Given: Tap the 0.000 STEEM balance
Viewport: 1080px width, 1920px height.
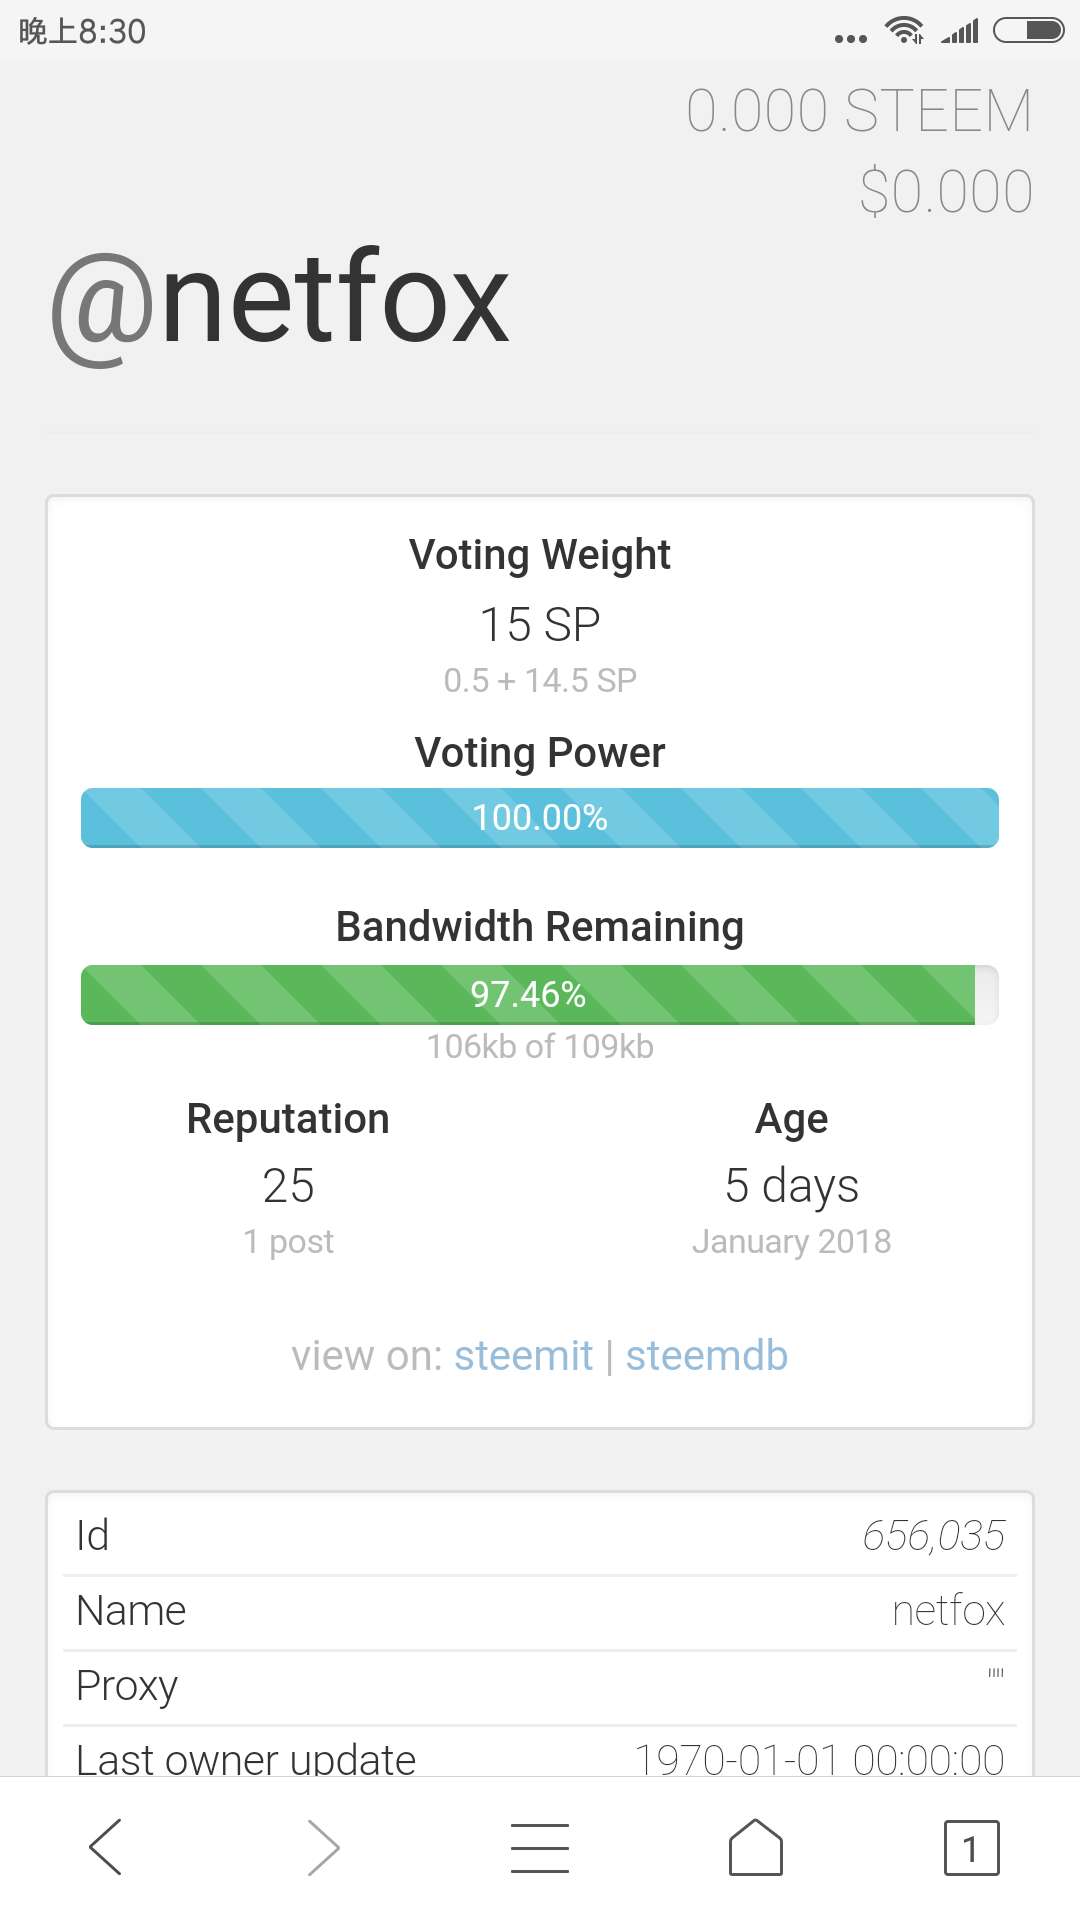Looking at the screenshot, I should point(858,110).
